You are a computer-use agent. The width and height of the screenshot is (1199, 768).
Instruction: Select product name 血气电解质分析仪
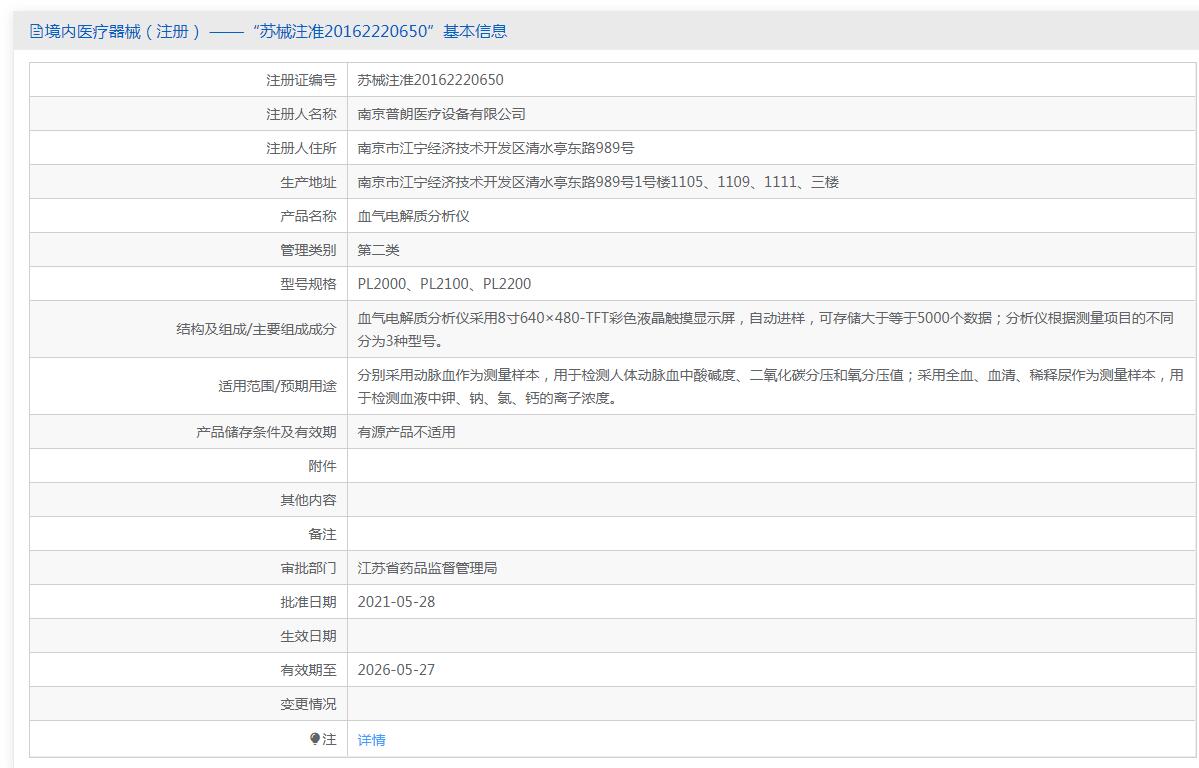[413, 216]
